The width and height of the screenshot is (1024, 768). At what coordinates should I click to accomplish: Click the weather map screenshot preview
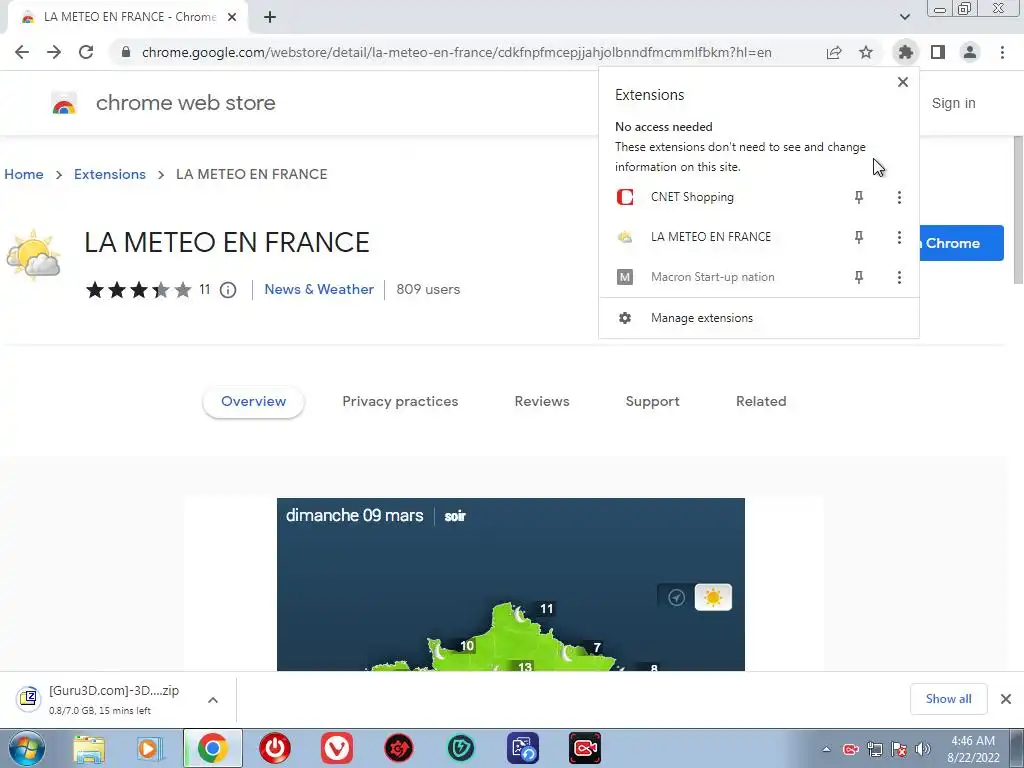511,584
